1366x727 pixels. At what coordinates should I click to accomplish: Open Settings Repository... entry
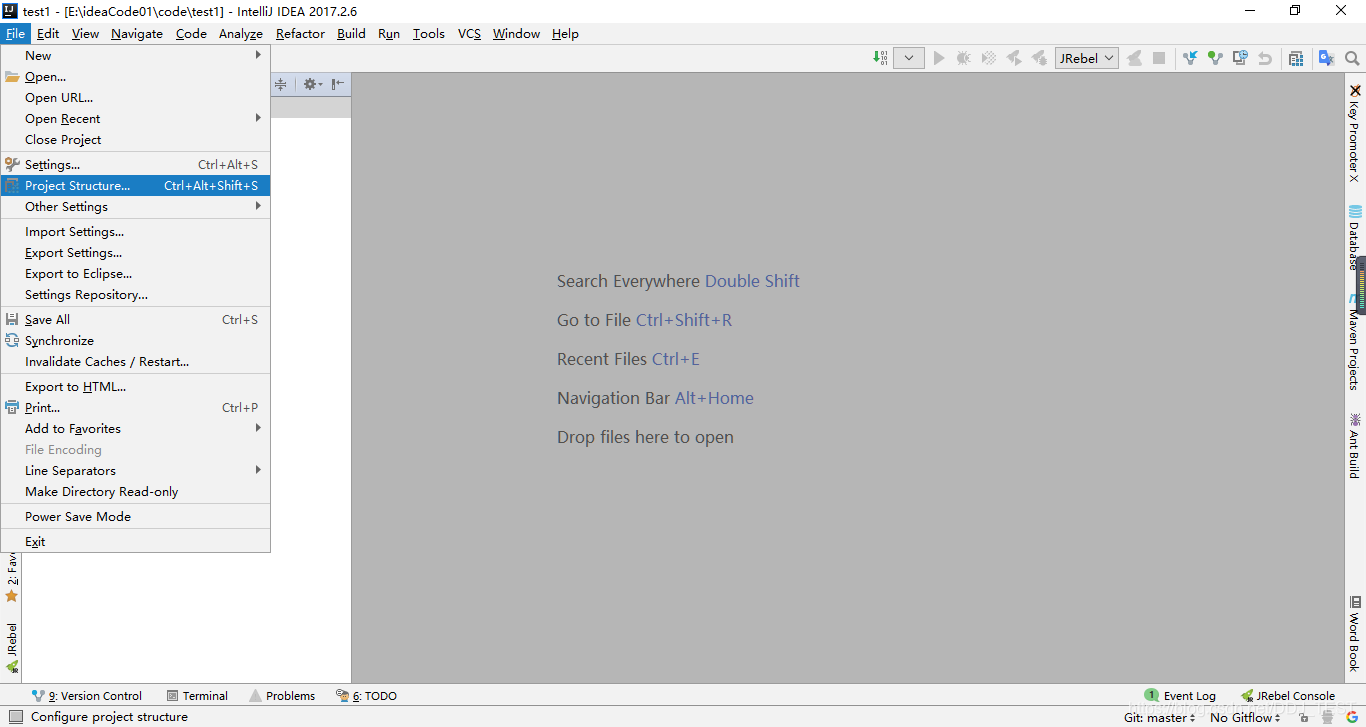136,295
